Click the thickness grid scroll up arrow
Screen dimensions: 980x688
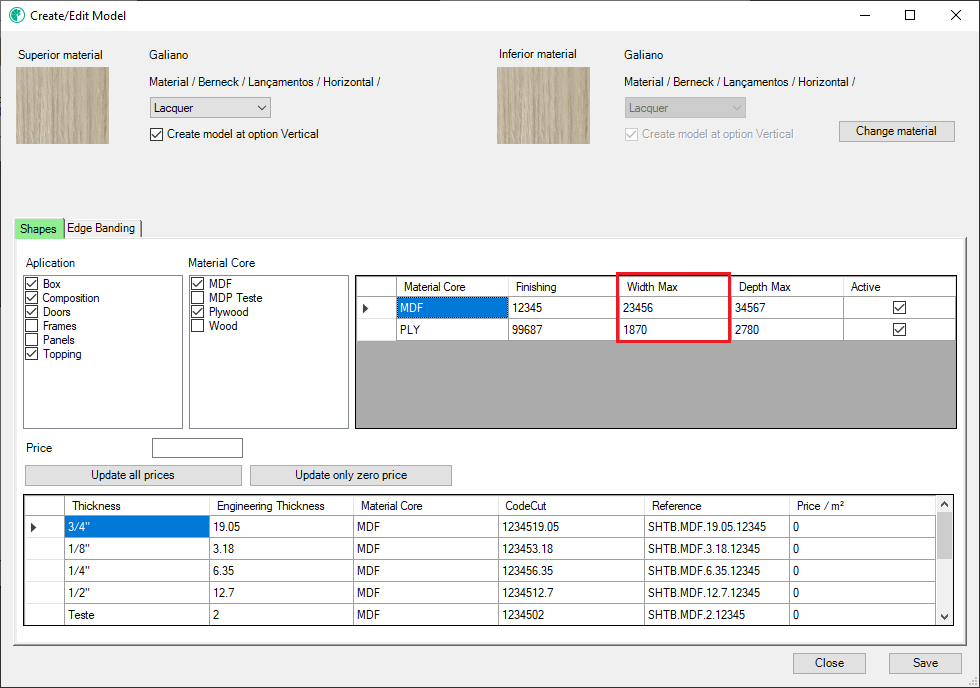[944, 504]
